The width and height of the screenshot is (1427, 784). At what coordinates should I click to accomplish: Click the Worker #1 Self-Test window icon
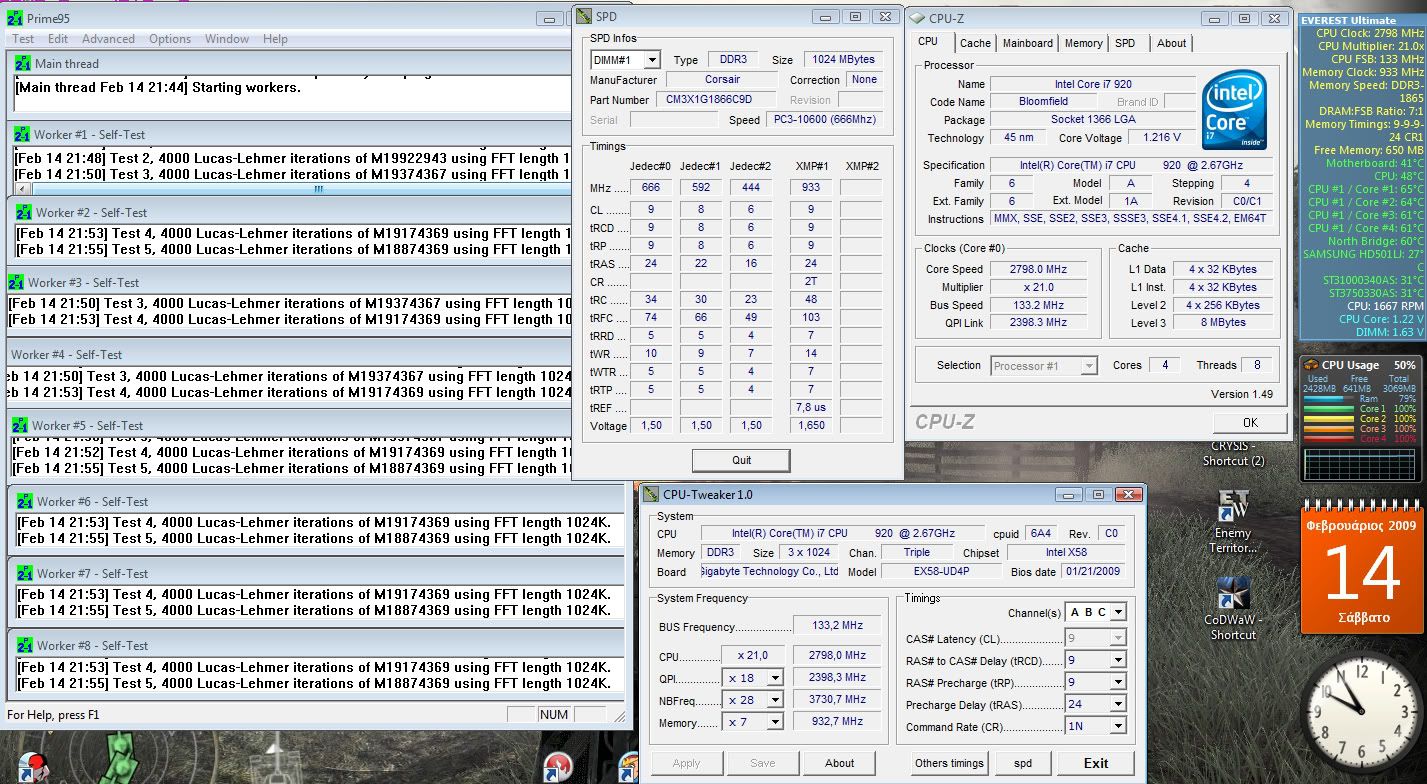pyautogui.click(x=23, y=135)
